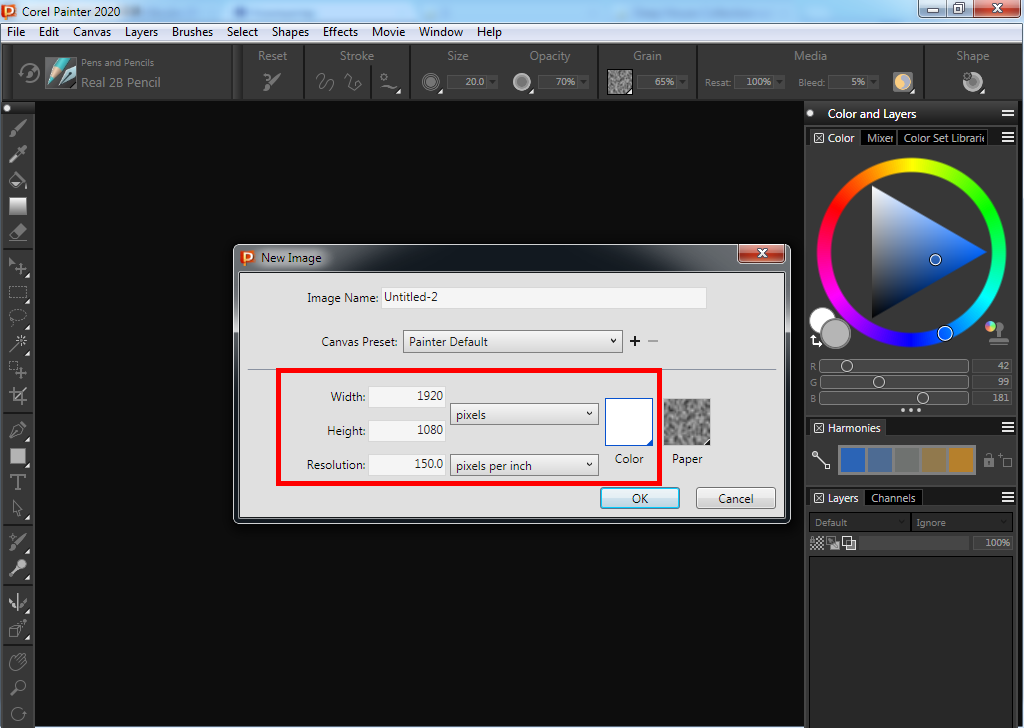
Task: Pick the Dropper tool
Action: click(x=18, y=154)
